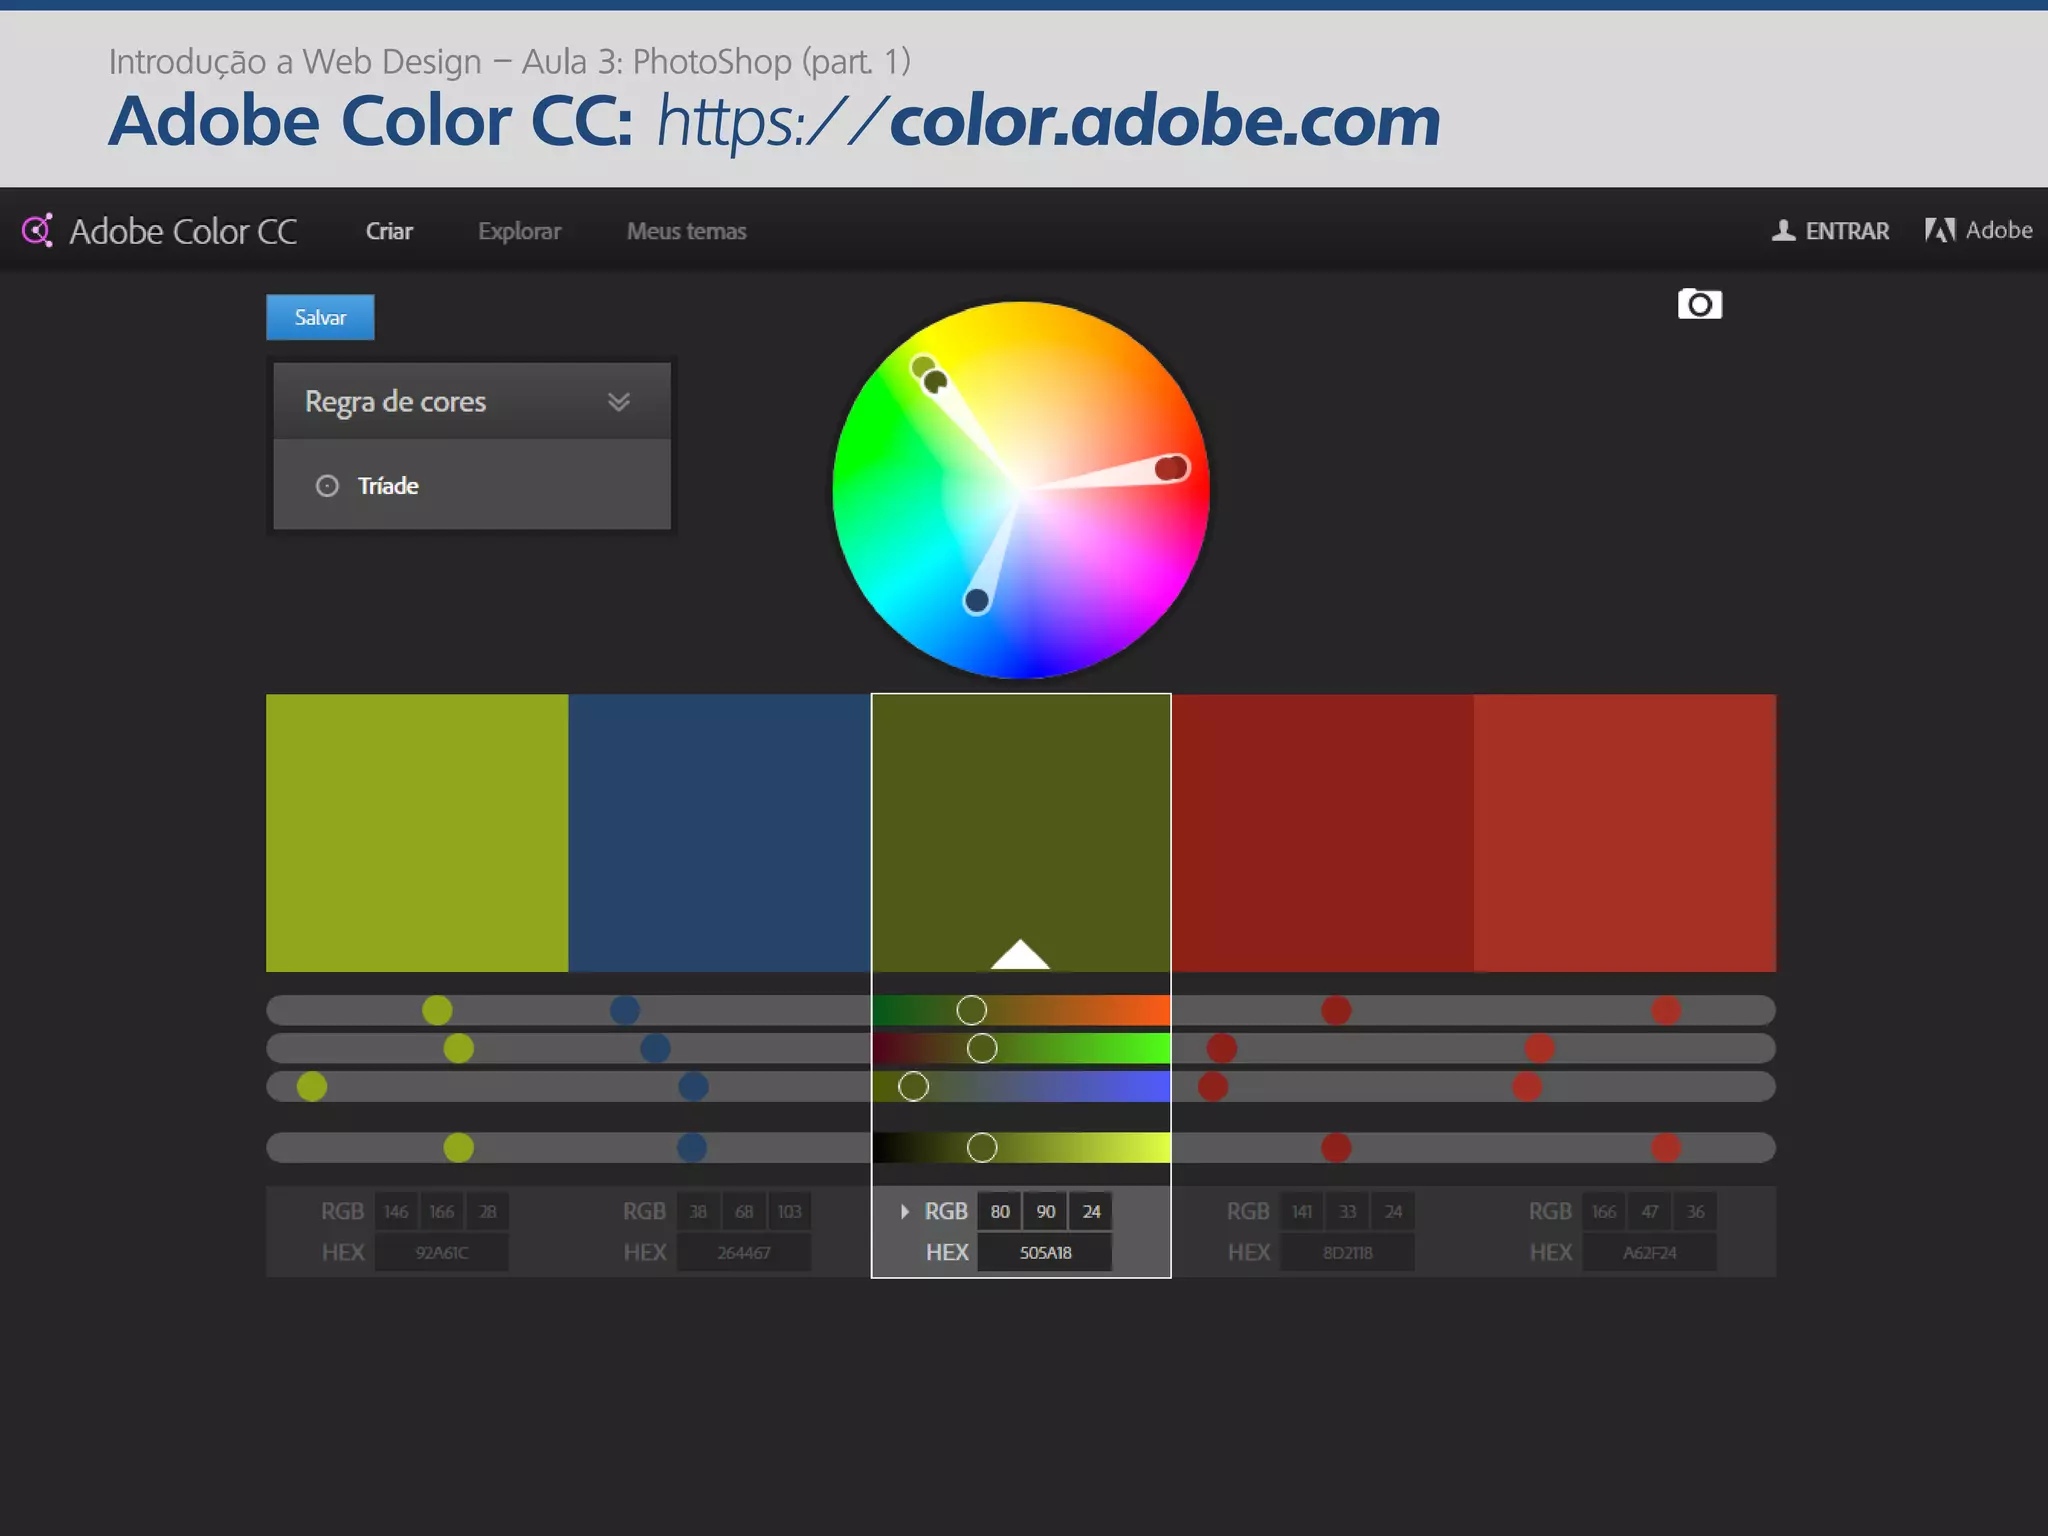Click the red marker on the color wheel
The height and width of the screenshot is (1536, 2048).
(1171, 467)
